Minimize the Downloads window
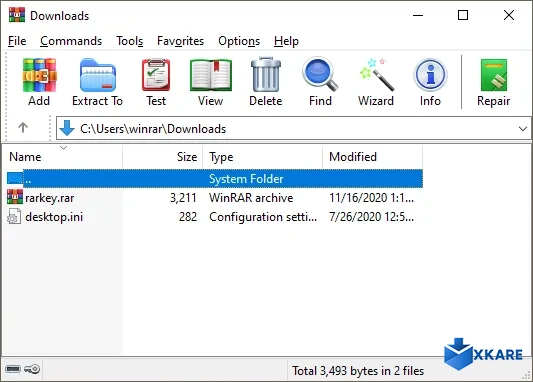533x382 pixels. (x=418, y=15)
